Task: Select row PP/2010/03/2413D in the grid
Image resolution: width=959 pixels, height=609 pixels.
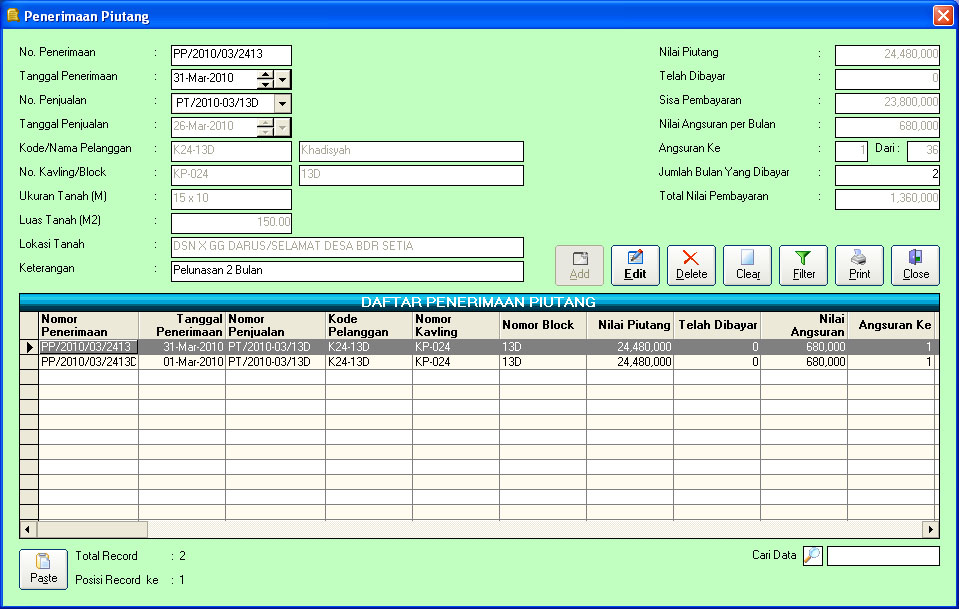Action: pos(88,362)
